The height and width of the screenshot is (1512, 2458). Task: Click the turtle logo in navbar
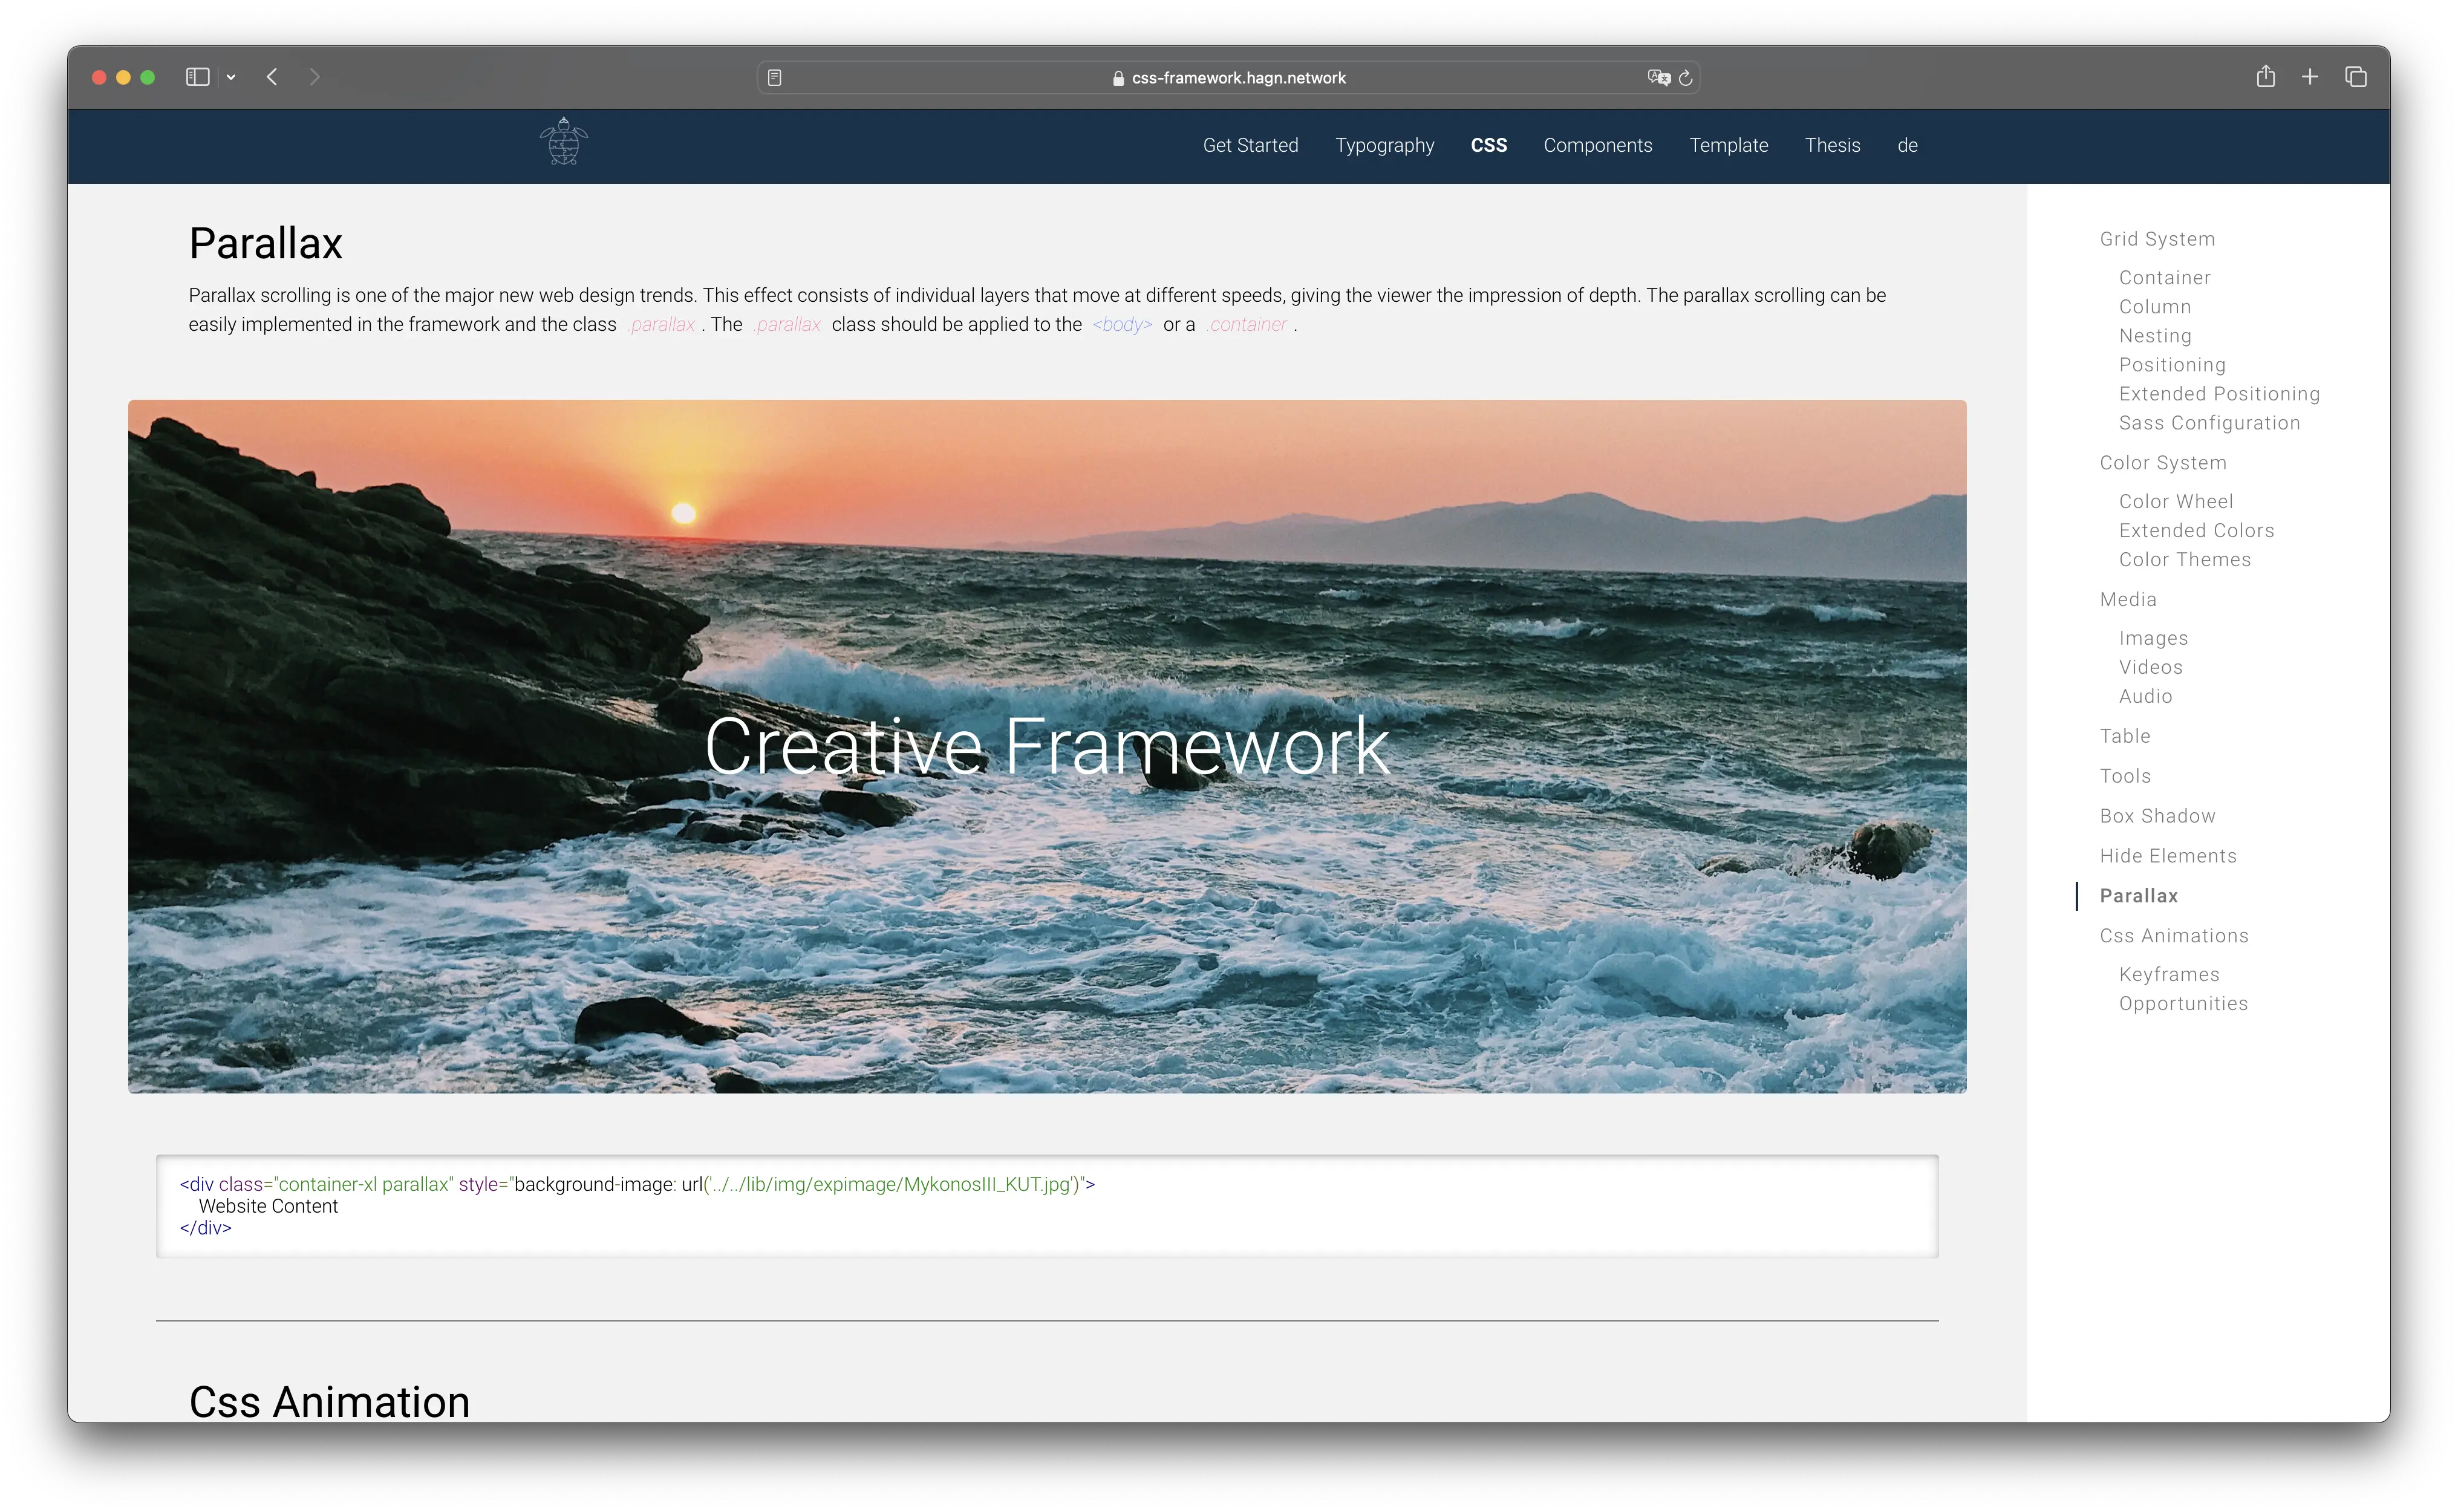pos(563,142)
